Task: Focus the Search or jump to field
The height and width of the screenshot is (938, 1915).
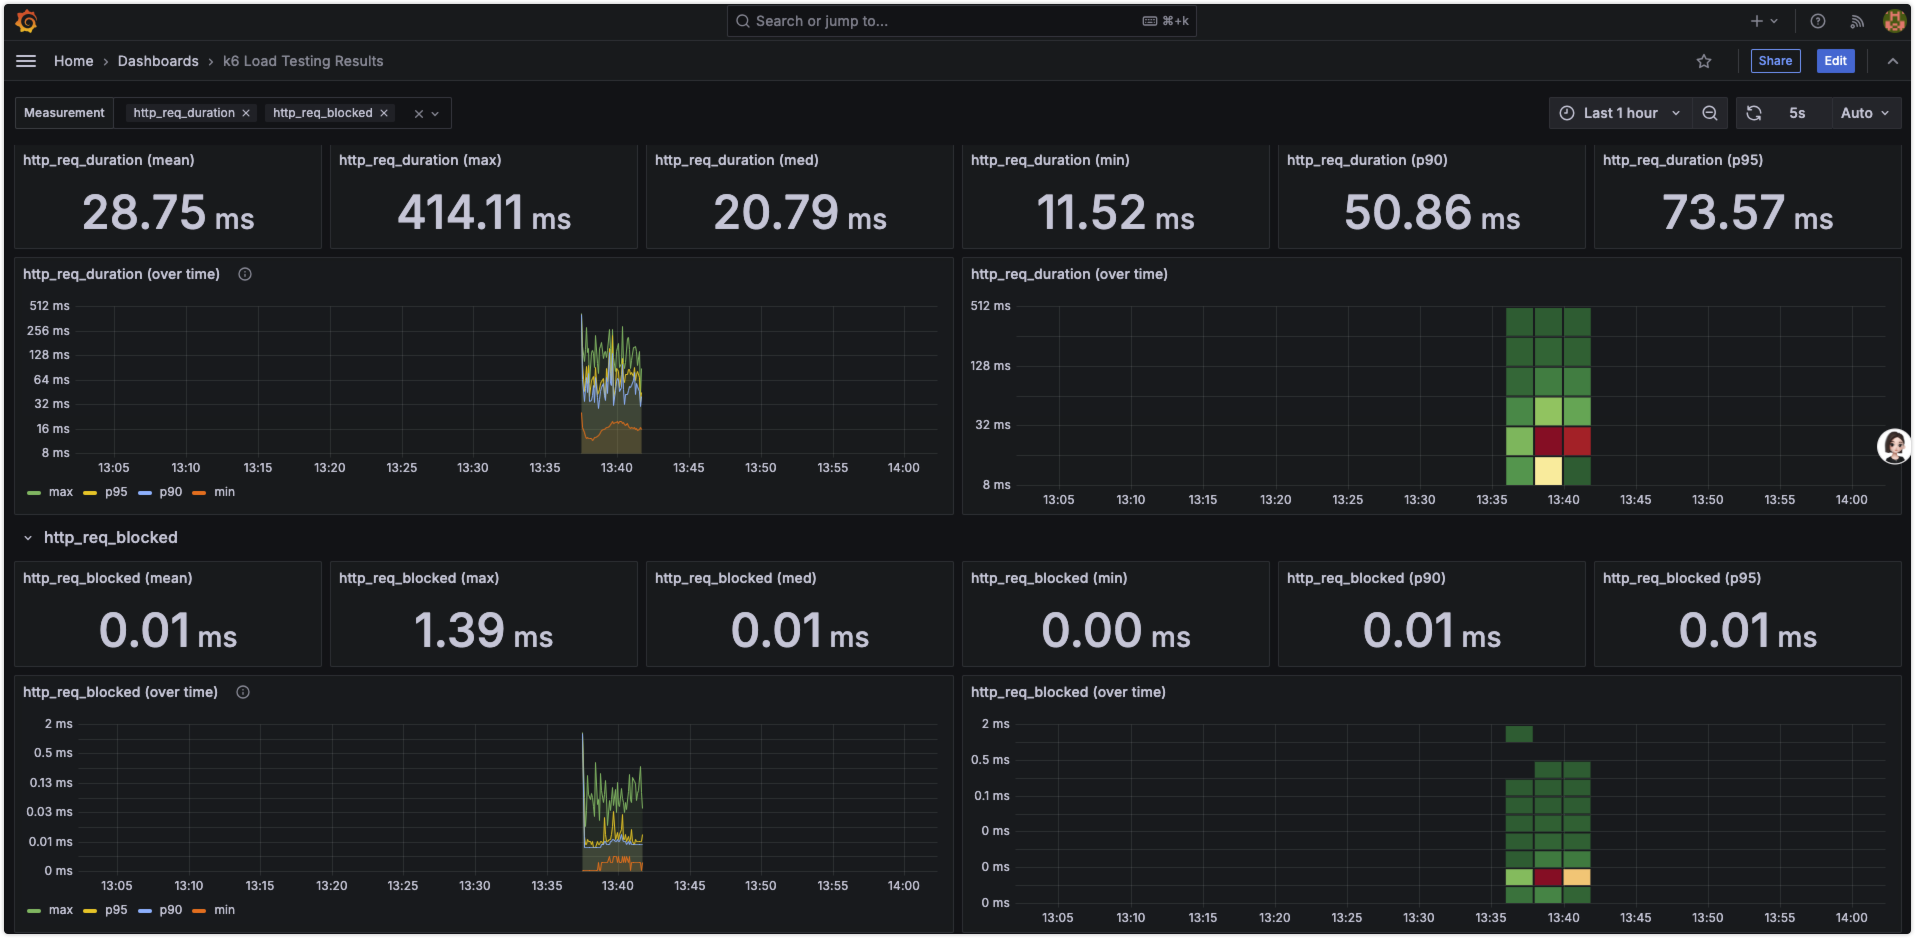Action: [x=961, y=21]
